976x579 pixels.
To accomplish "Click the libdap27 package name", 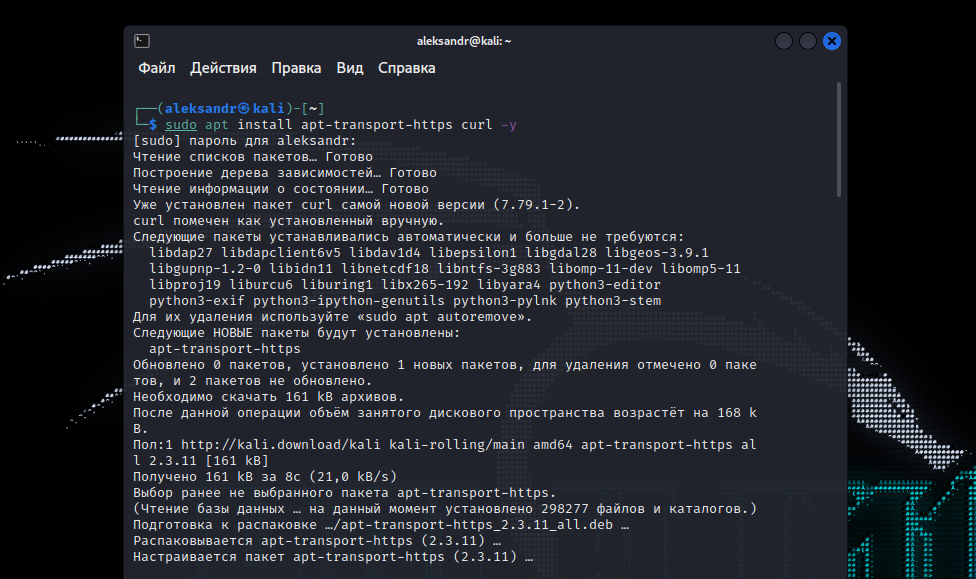I will coord(181,253).
